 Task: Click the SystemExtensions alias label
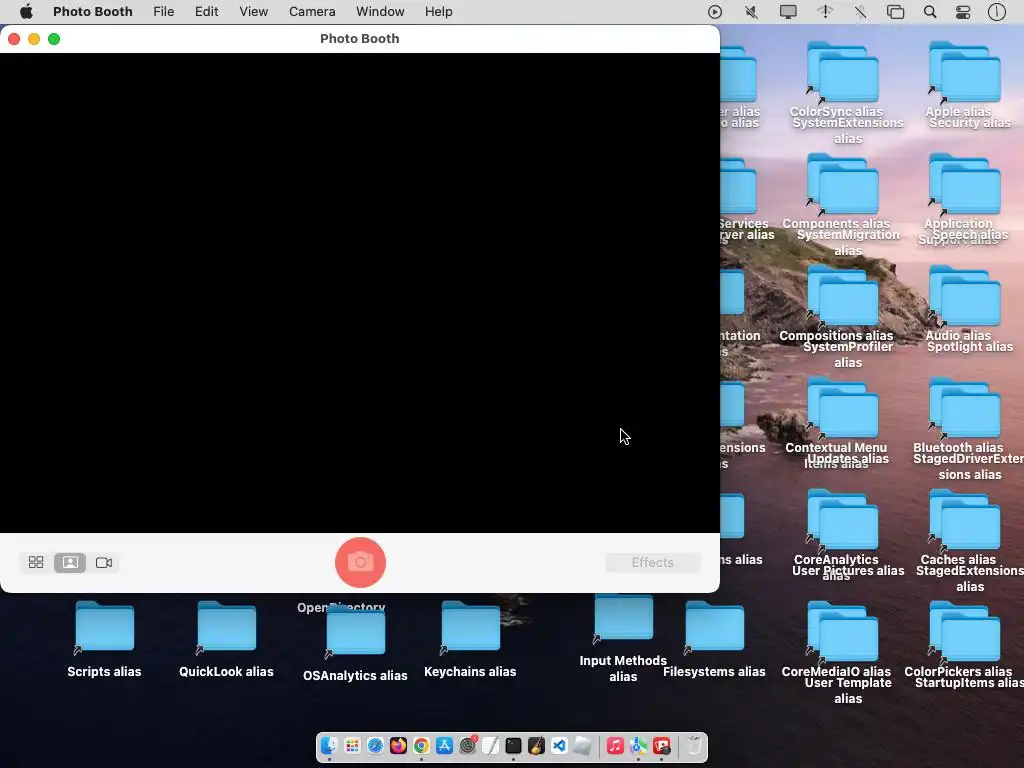(x=848, y=131)
